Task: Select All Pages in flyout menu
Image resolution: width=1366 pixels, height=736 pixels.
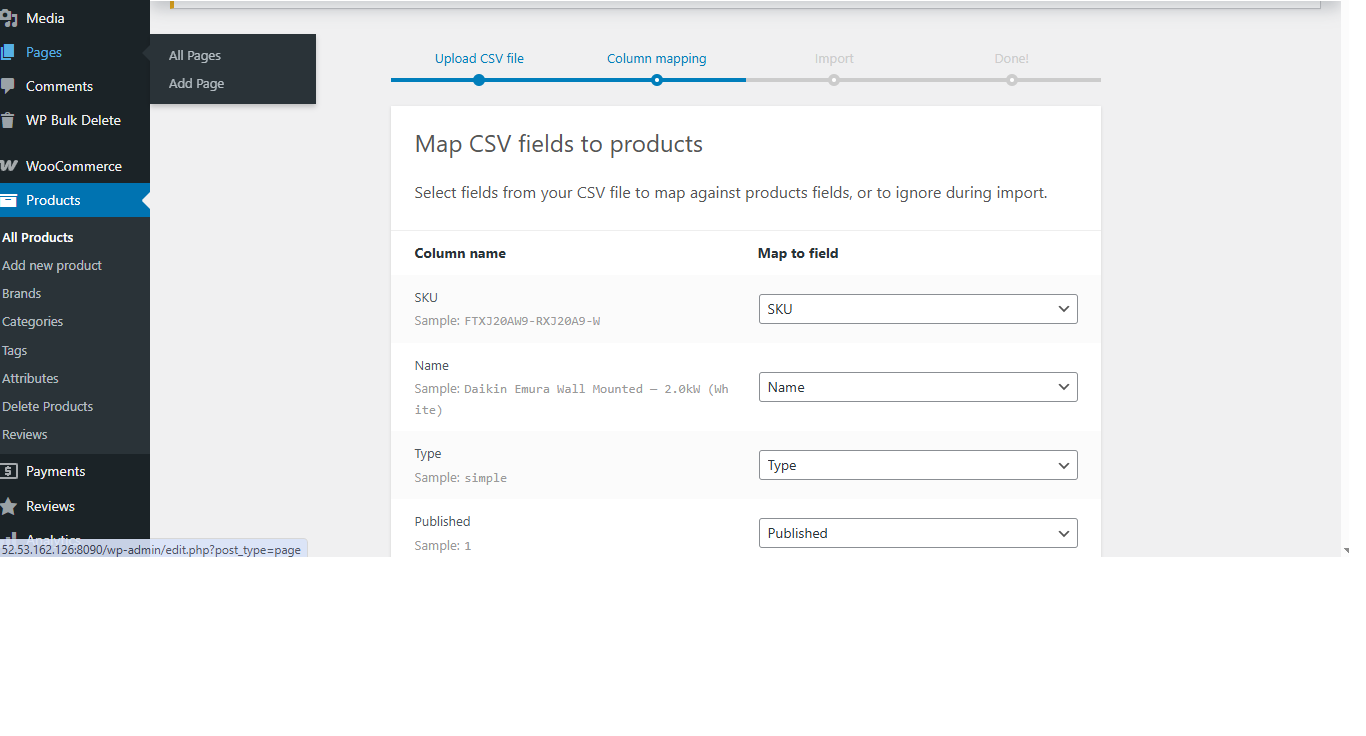Action: coord(195,56)
